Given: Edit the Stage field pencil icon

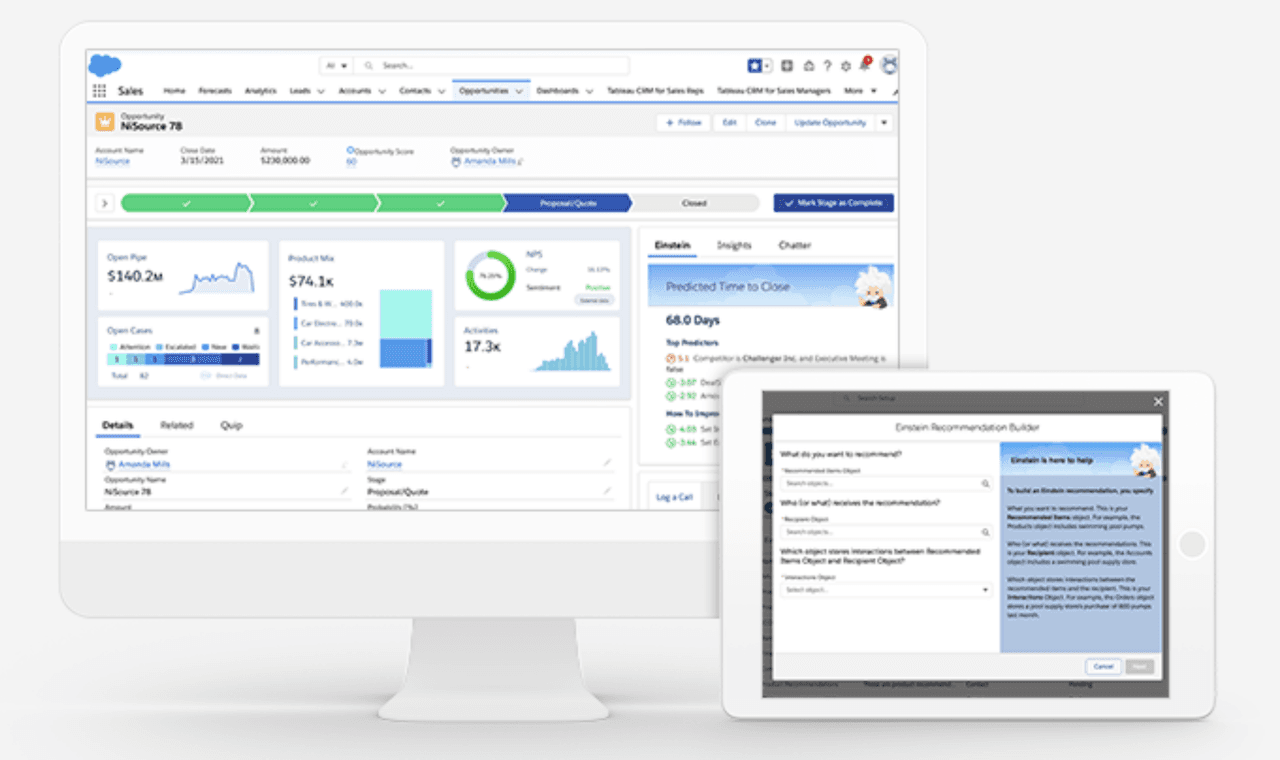Looking at the screenshot, I should [x=606, y=491].
